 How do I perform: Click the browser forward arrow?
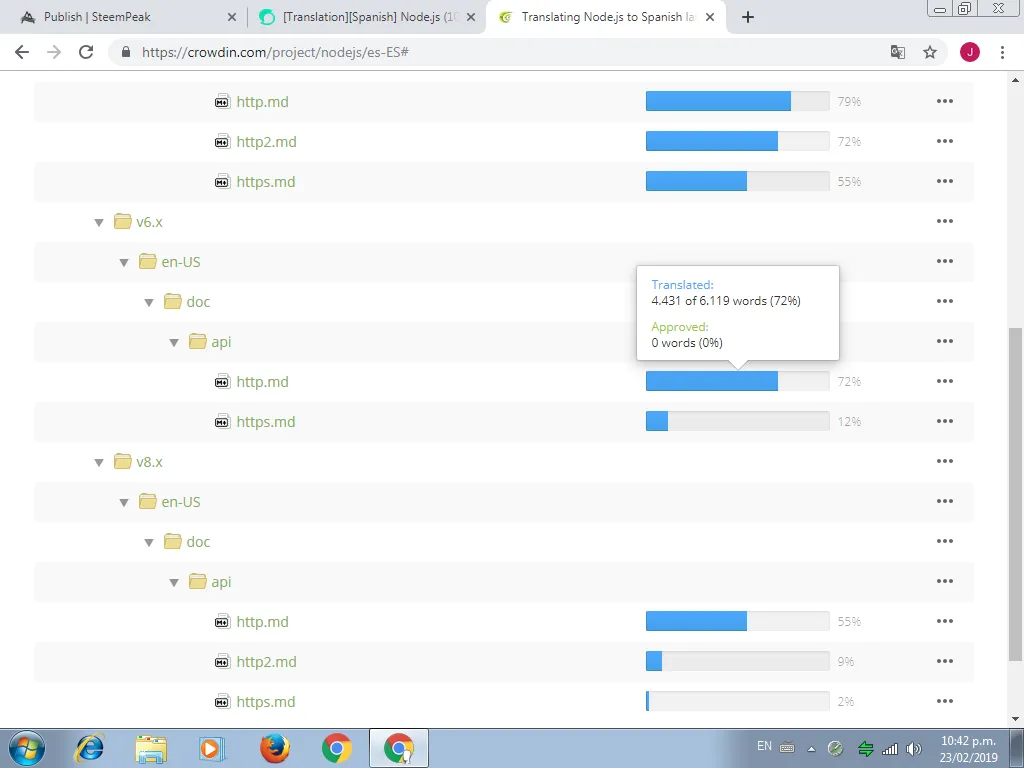pyautogui.click(x=54, y=52)
